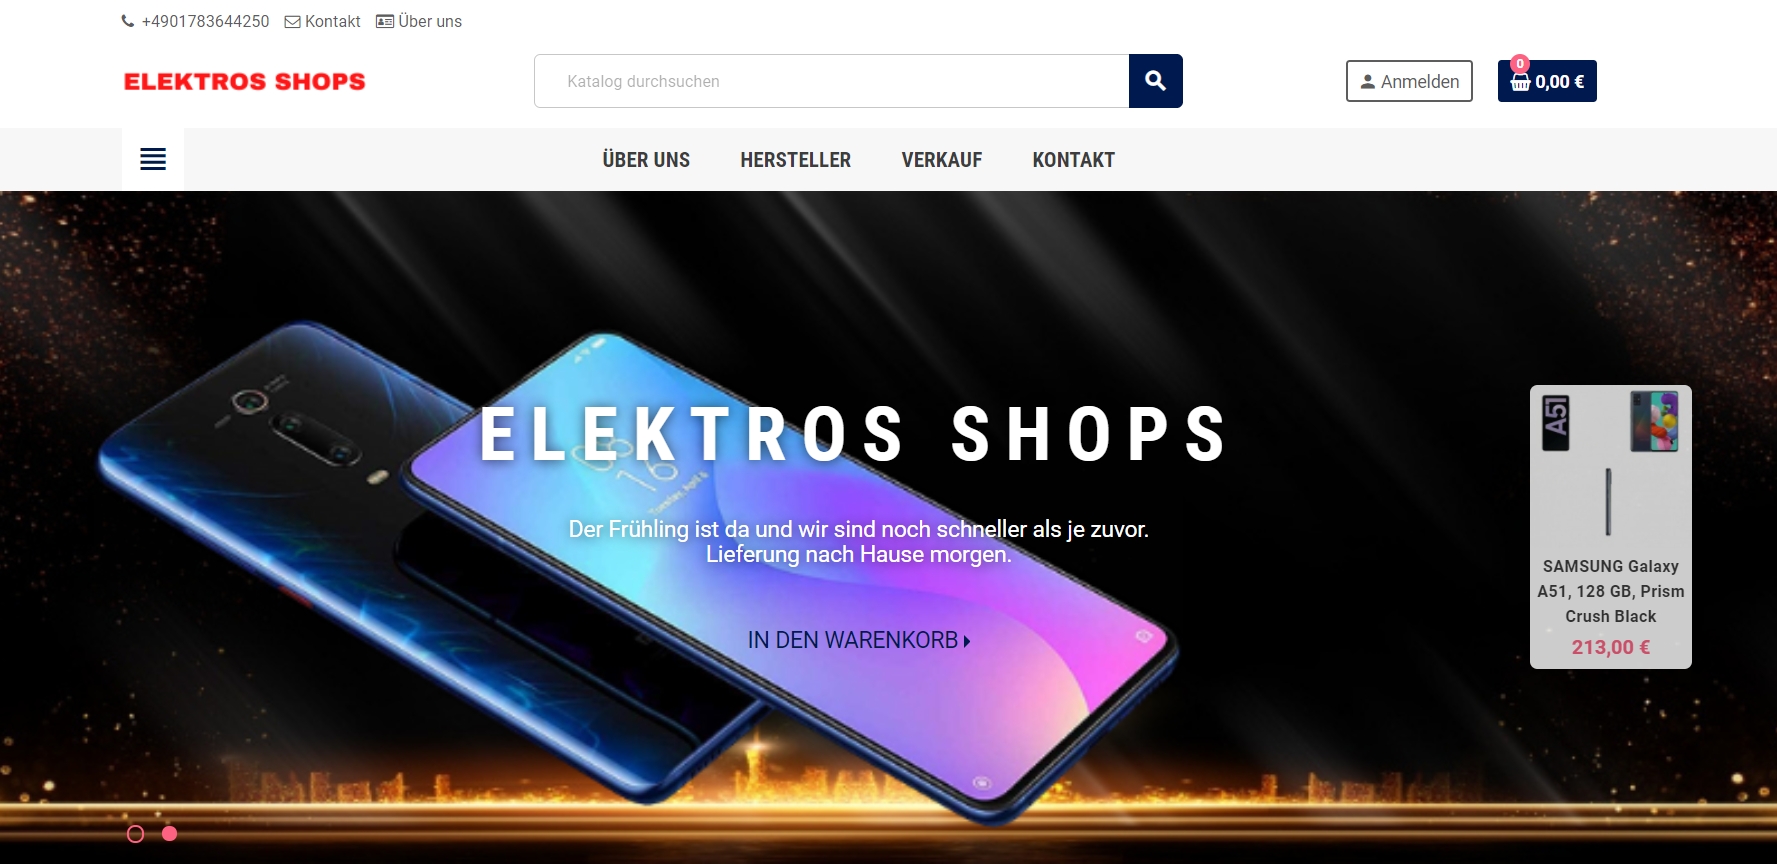Click the envelope icon beside Kontakt
1777x864 pixels.
click(292, 22)
